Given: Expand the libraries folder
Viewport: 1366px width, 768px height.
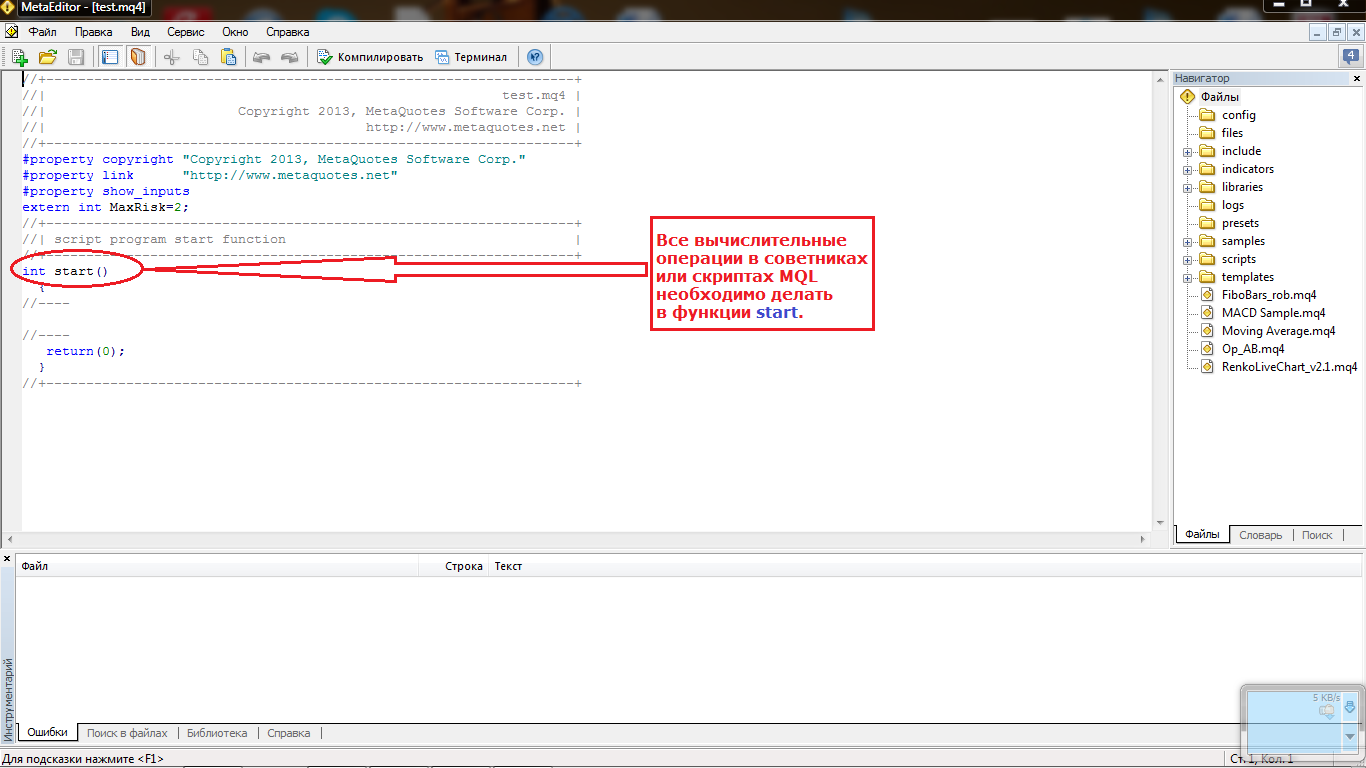Looking at the screenshot, I should click(x=1188, y=188).
